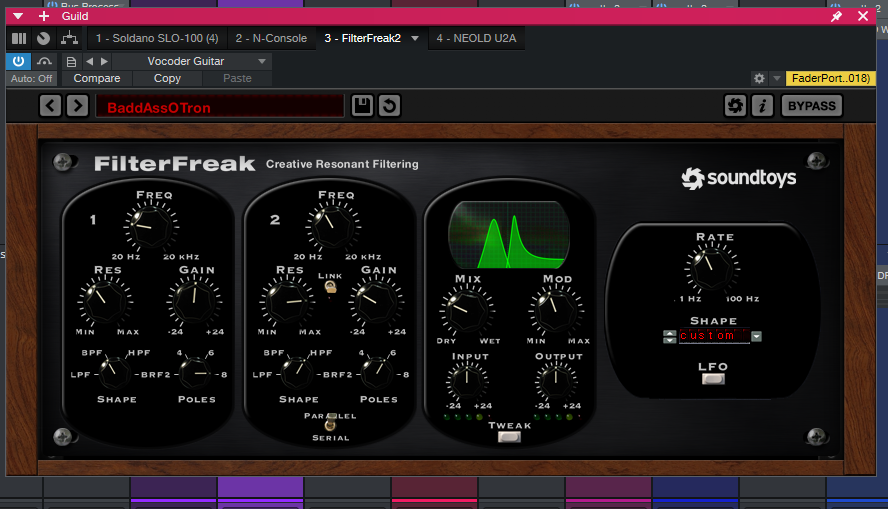The height and width of the screenshot is (509, 888).
Task: Save the preset with the floppy icon
Action: coord(362,106)
